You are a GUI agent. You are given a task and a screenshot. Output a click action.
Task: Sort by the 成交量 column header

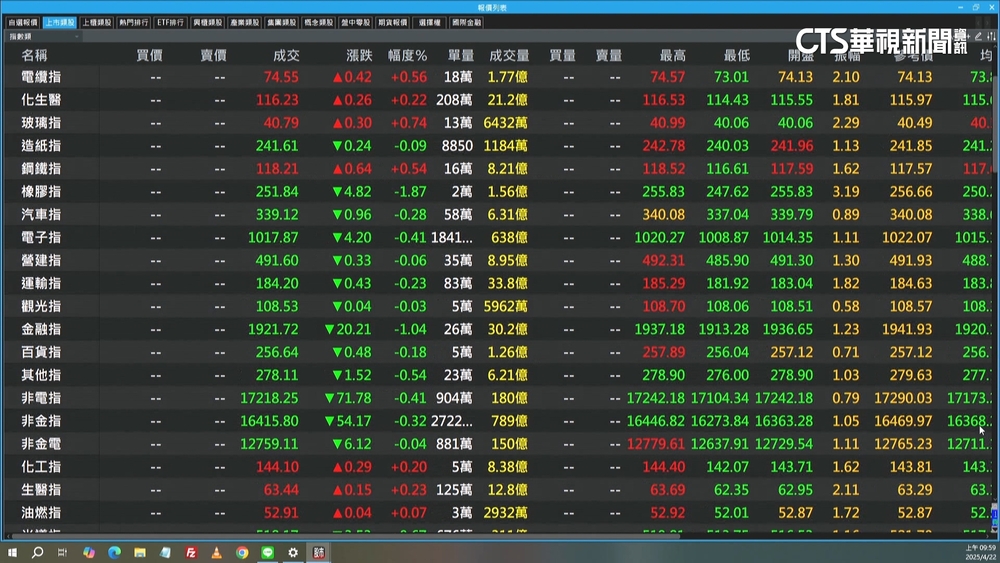click(x=509, y=55)
